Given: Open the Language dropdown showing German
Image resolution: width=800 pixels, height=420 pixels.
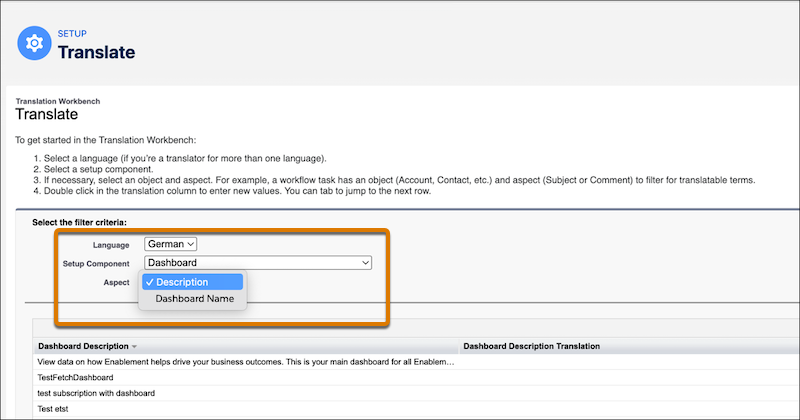Looking at the screenshot, I should coord(171,243).
